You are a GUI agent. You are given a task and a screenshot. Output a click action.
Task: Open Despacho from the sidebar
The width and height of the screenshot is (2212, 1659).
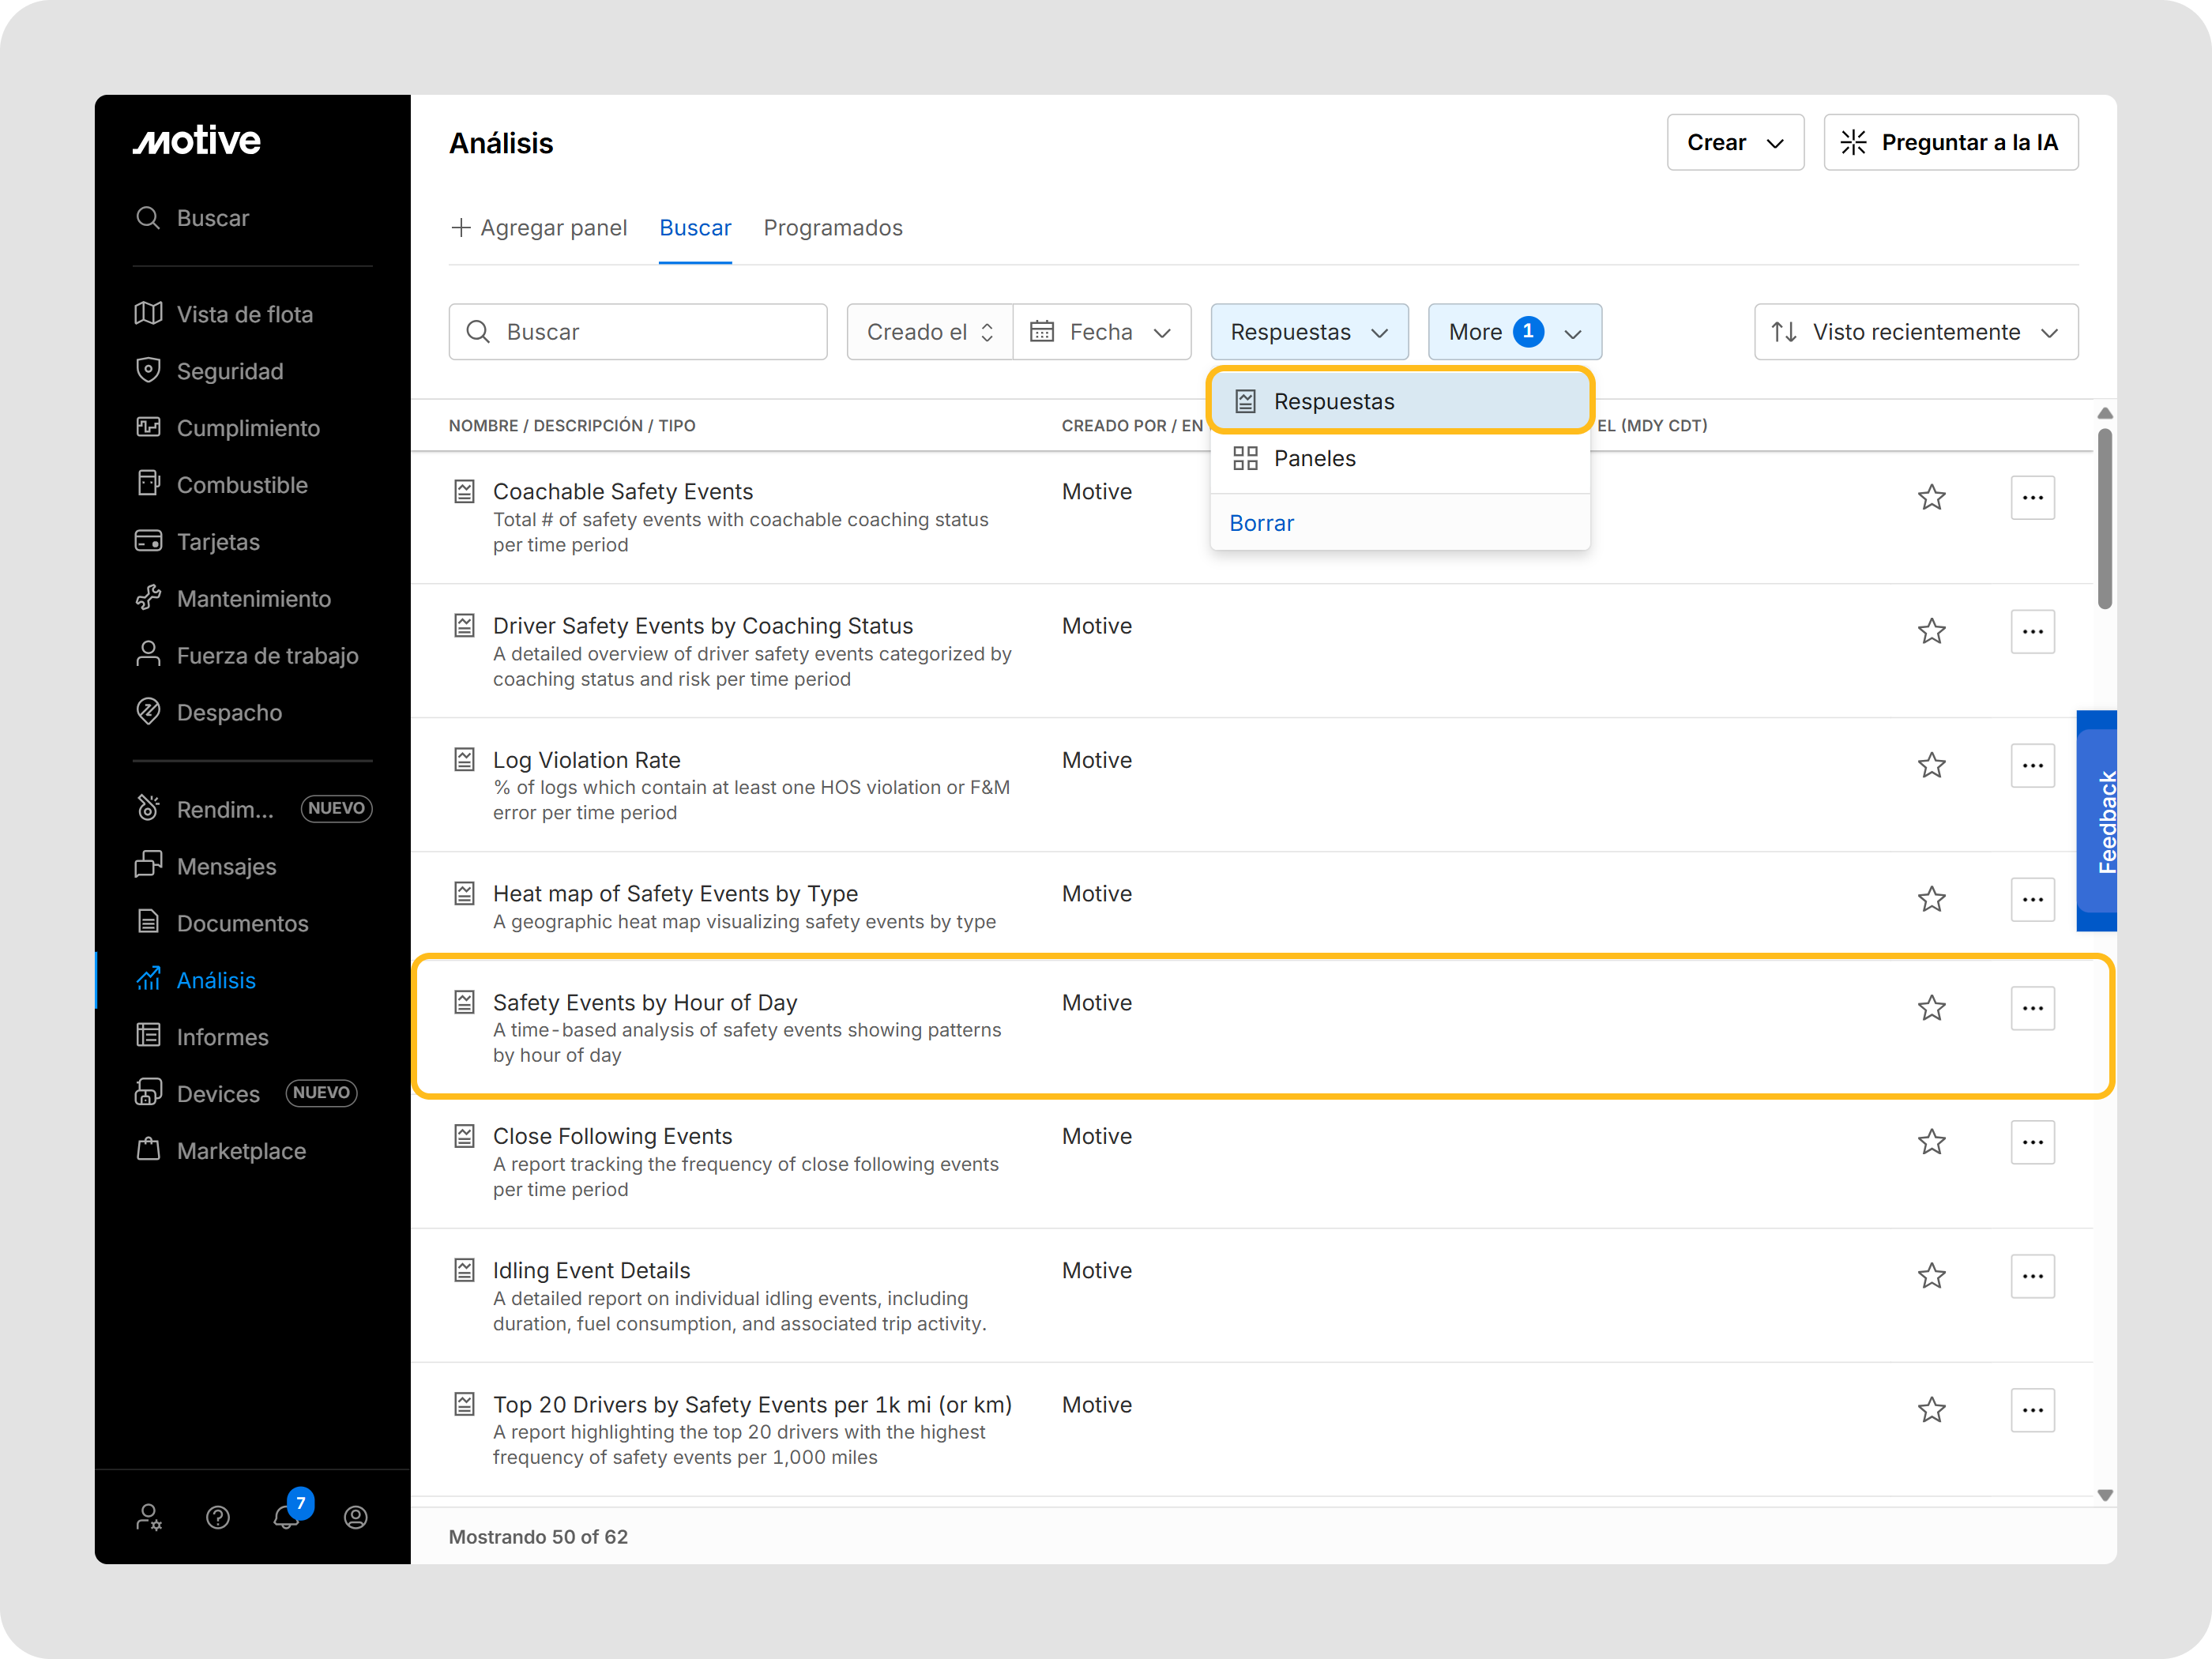(229, 712)
